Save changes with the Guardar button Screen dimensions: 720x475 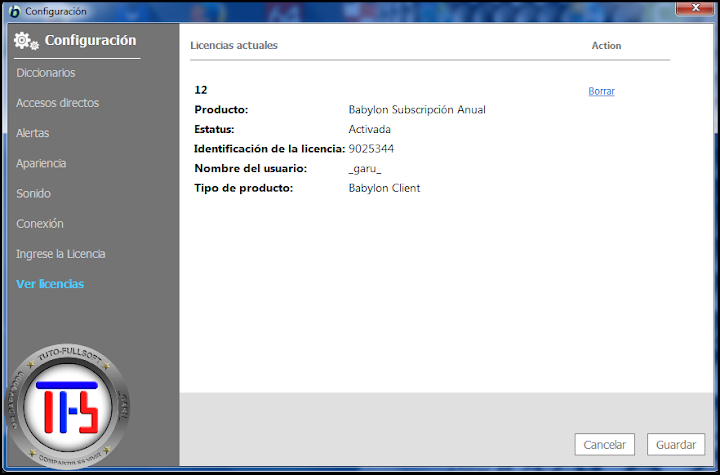click(675, 445)
